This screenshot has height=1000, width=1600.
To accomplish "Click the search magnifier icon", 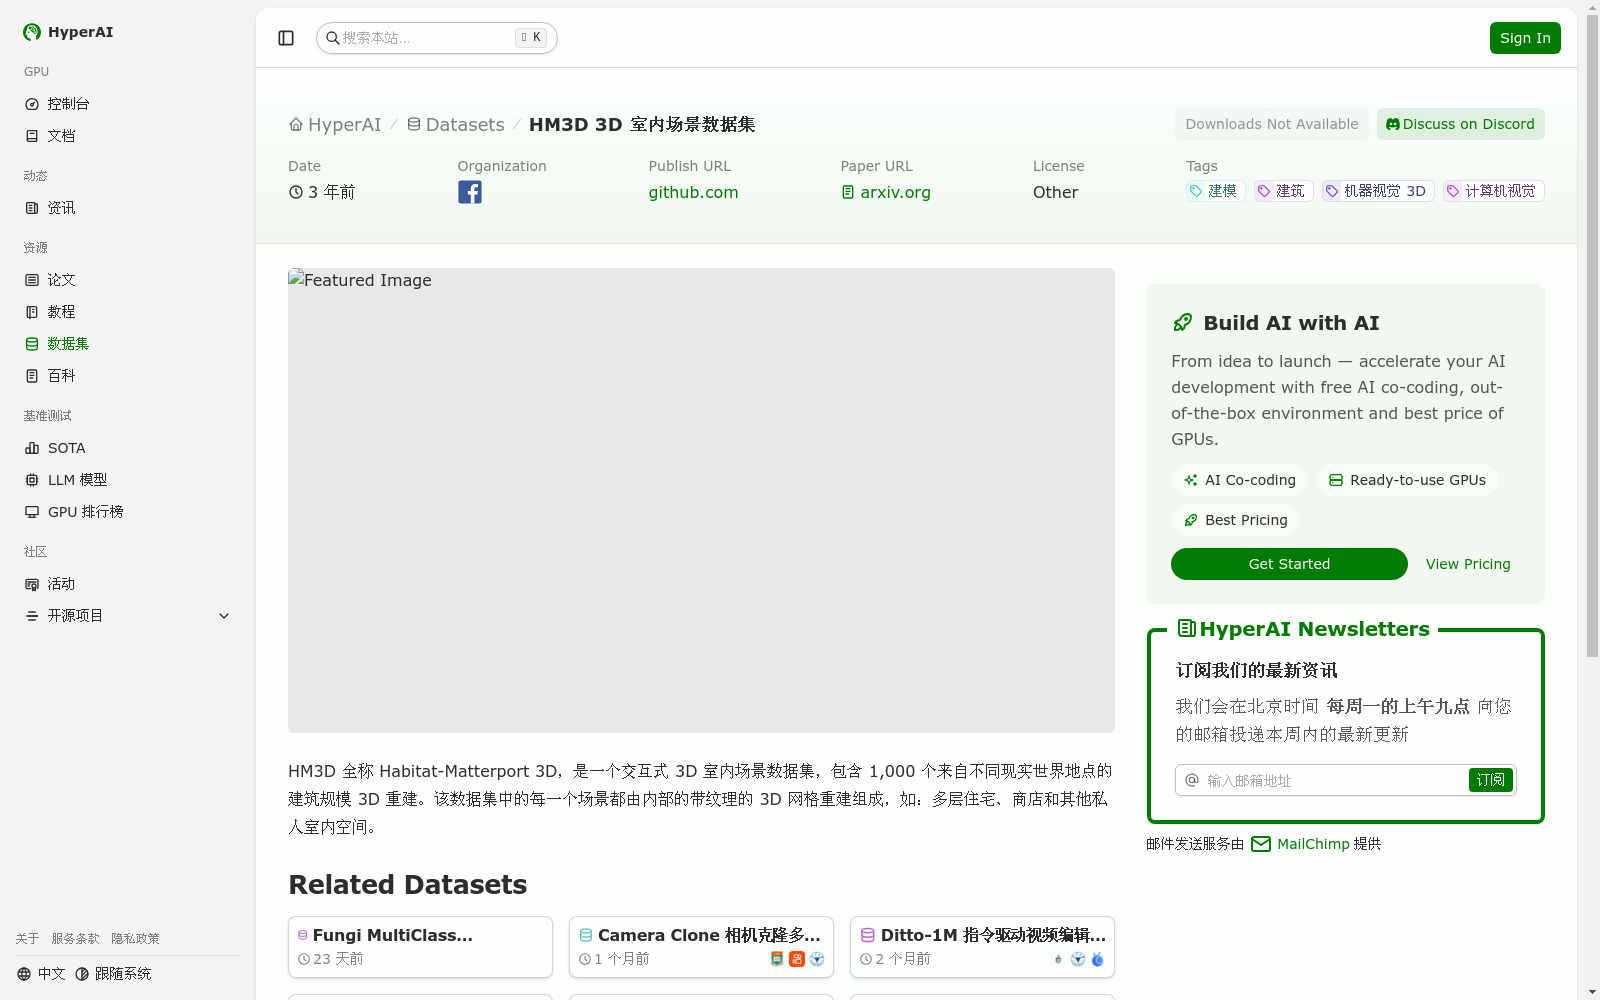I will [333, 38].
